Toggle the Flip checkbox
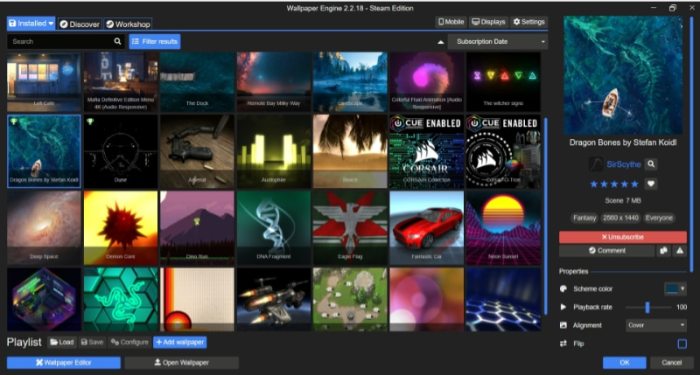Viewport: 700px width, 375px height. pos(682,344)
